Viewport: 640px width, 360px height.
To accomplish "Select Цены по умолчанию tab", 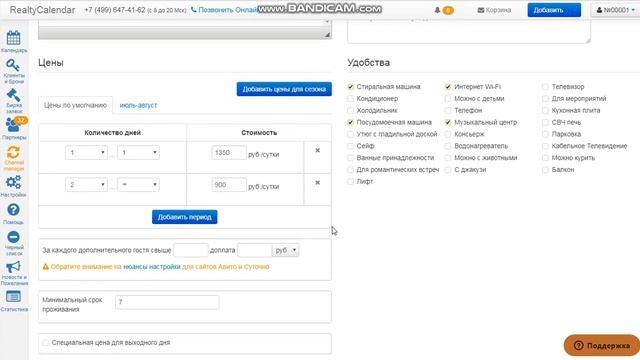I will click(76, 105).
